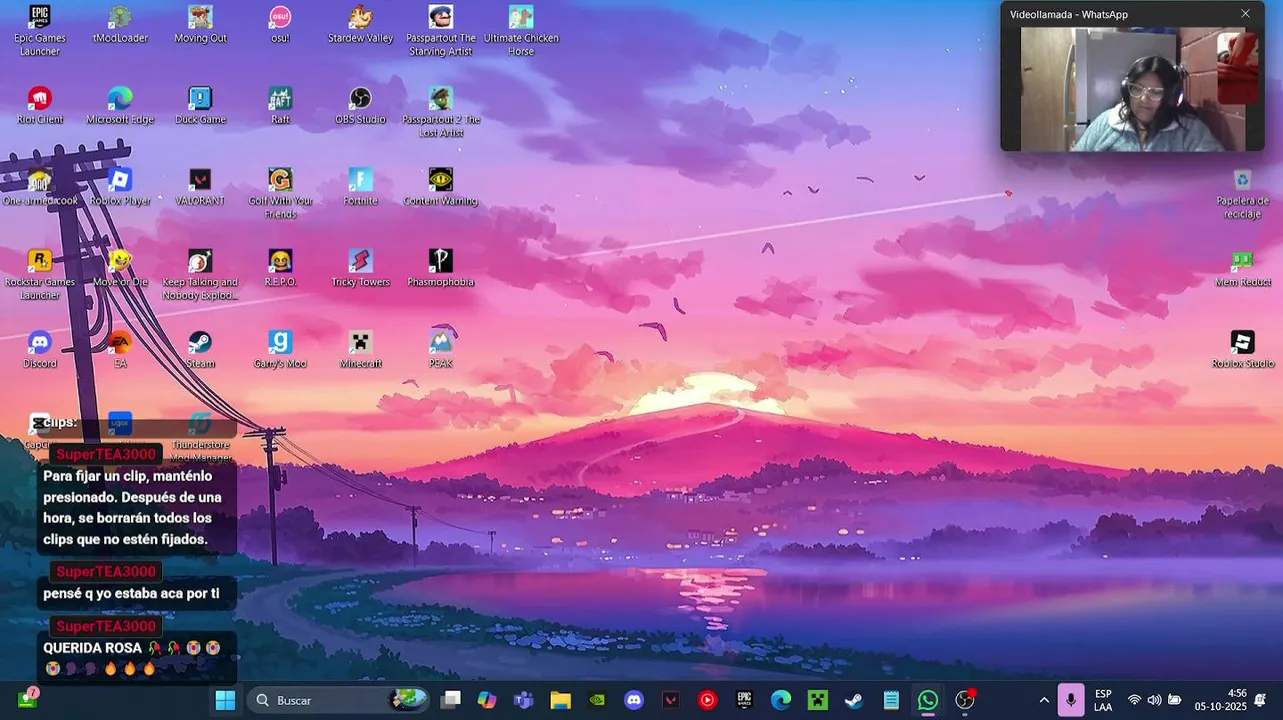Image resolution: width=1283 pixels, height=720 pixels.
Task: Select Keep Talking and Nobody Explodes icon
Action: coord(200,275)
